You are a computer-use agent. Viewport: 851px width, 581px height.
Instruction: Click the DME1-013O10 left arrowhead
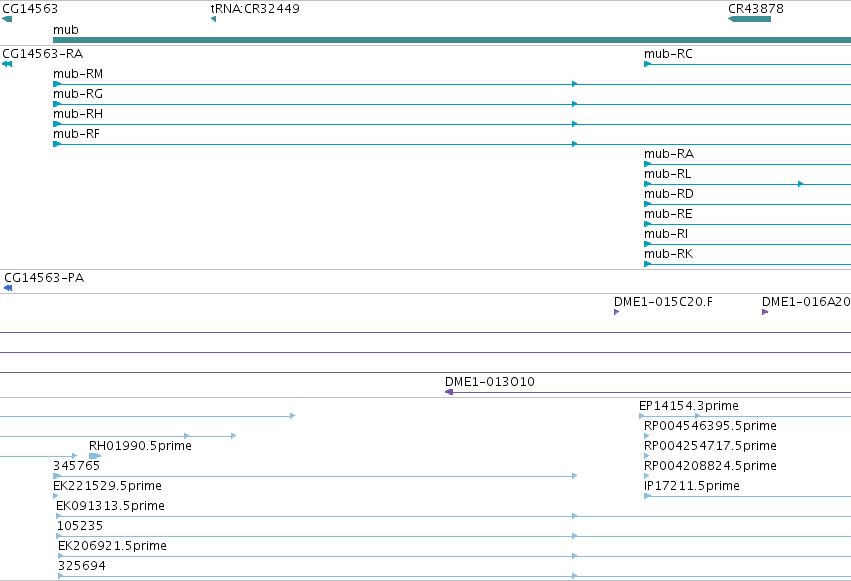[x=449, y=392]
